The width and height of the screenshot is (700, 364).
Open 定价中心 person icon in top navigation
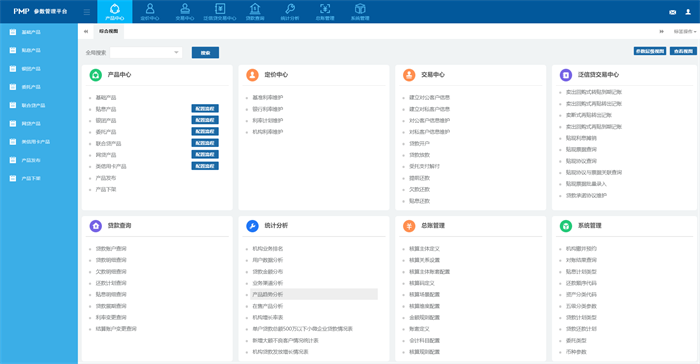[150, 9]
